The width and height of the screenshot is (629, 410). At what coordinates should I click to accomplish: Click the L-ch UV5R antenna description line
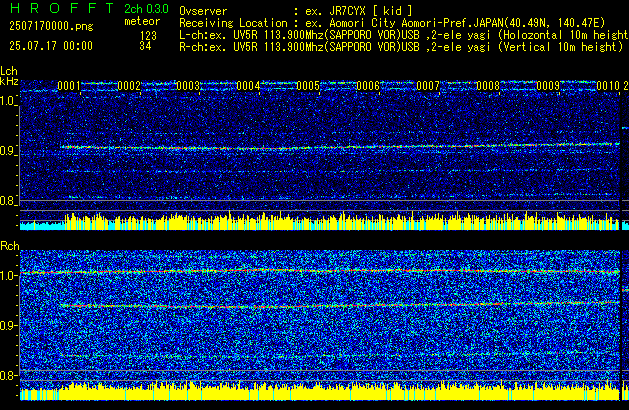click(404, 35)
